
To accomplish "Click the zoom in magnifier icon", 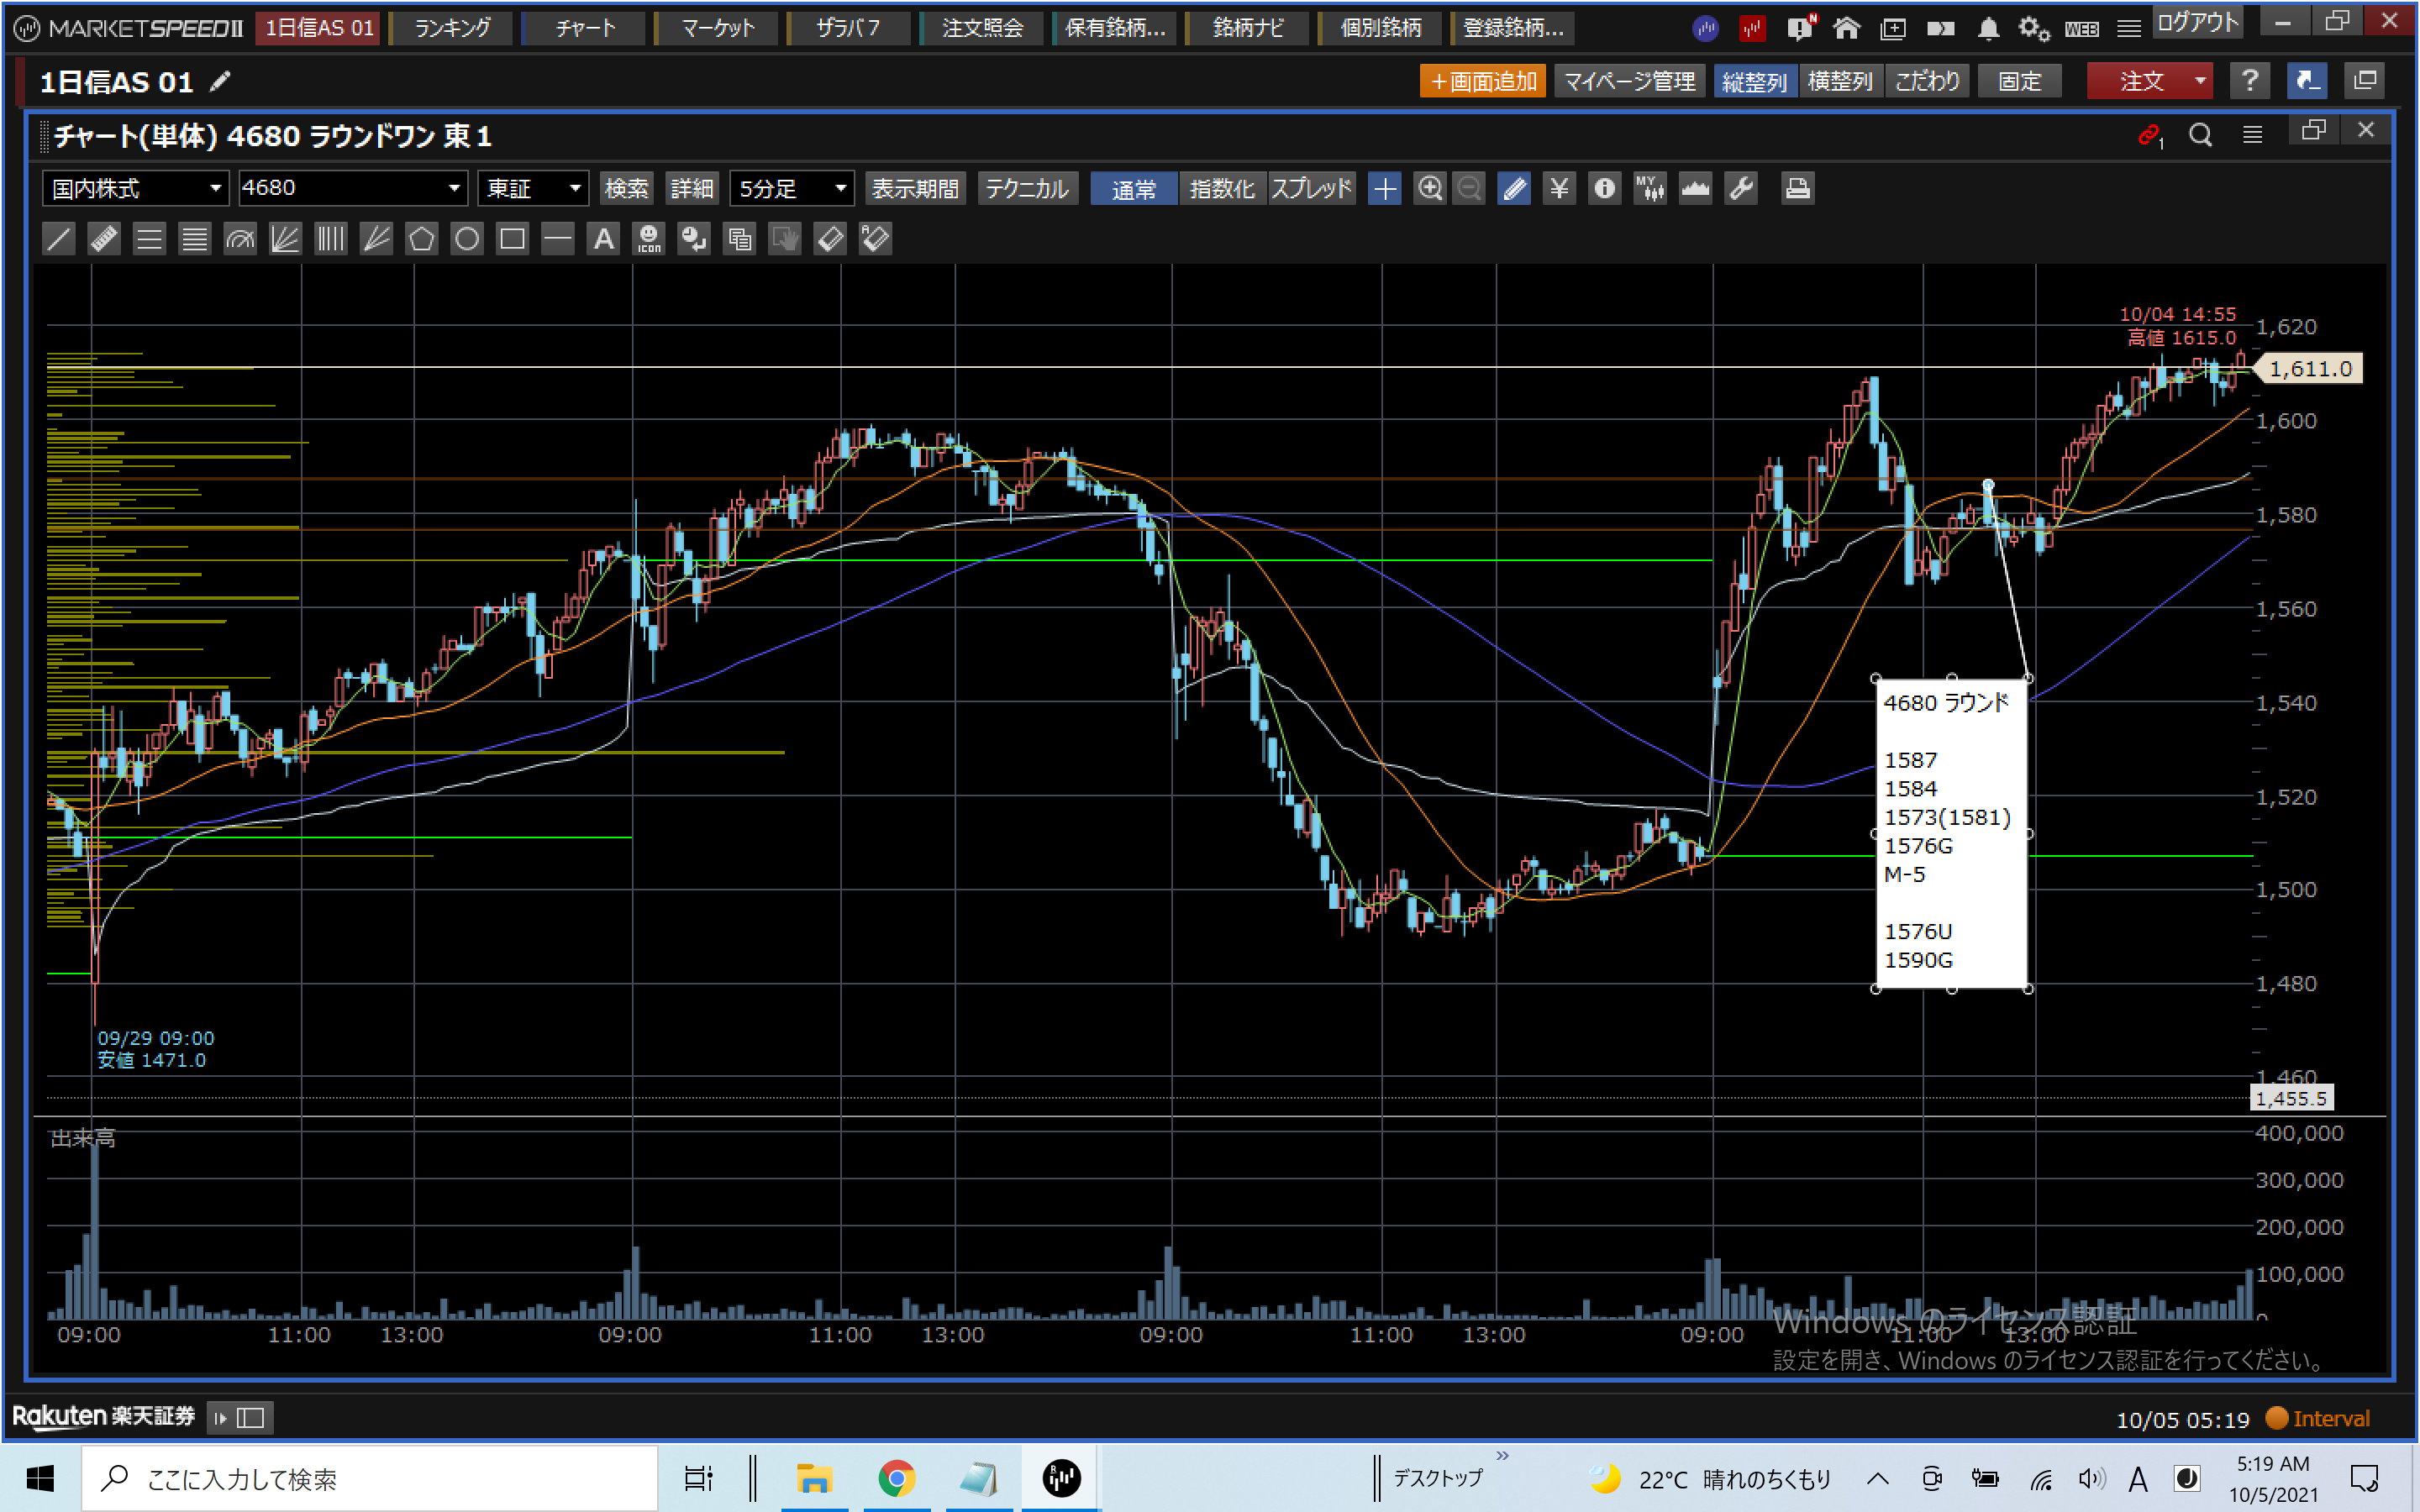I will pos(1430,188).
